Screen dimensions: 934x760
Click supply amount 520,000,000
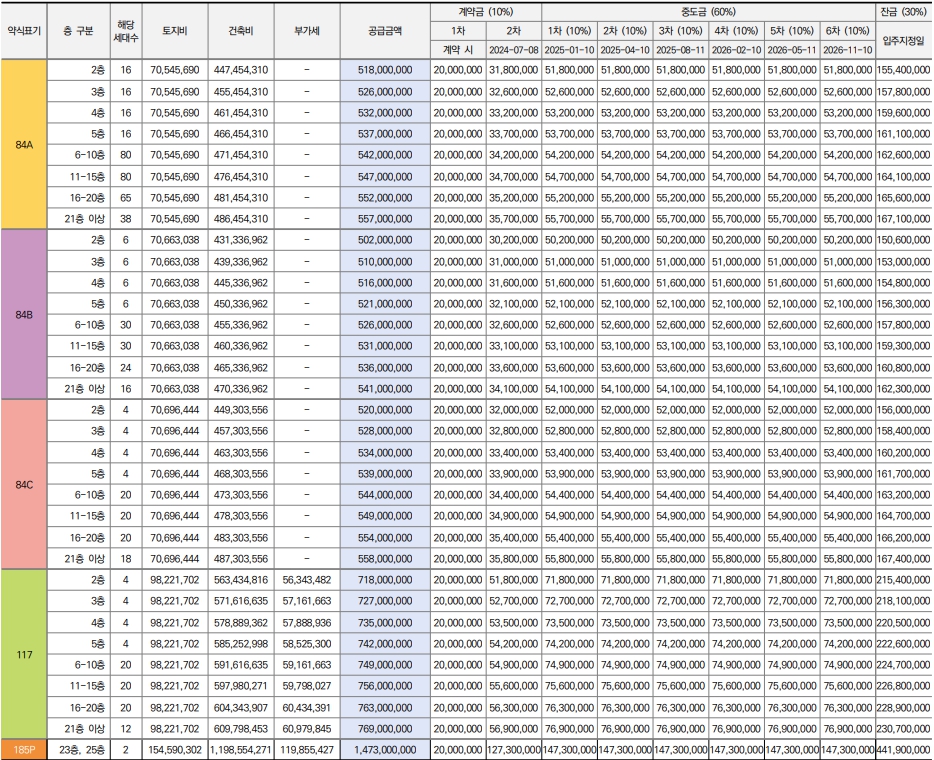pyautogui.click(x=385, y=410)
